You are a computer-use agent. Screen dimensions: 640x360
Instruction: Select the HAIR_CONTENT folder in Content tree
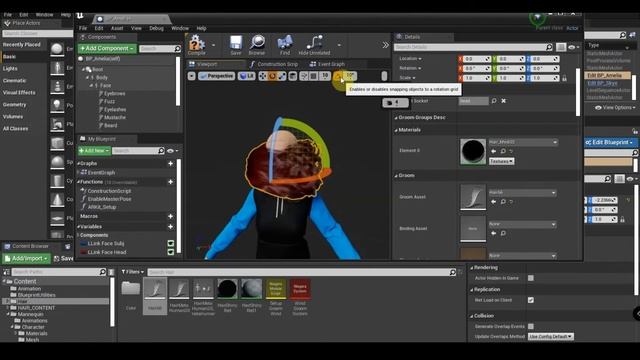click(x=36, y=308)
